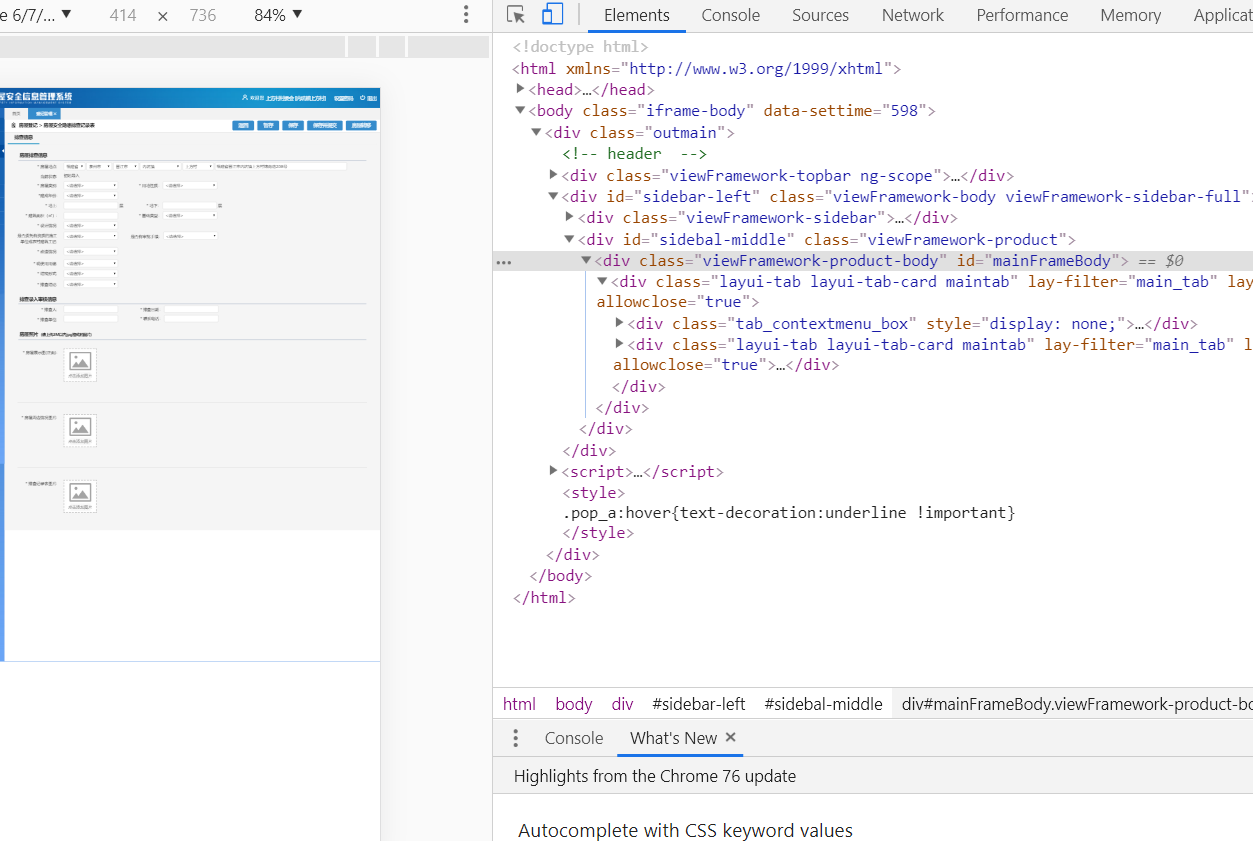Select the #sidebar-left breadcrumb
Viewport: 1253px width, 841px height.
click(x=699, y=704)
